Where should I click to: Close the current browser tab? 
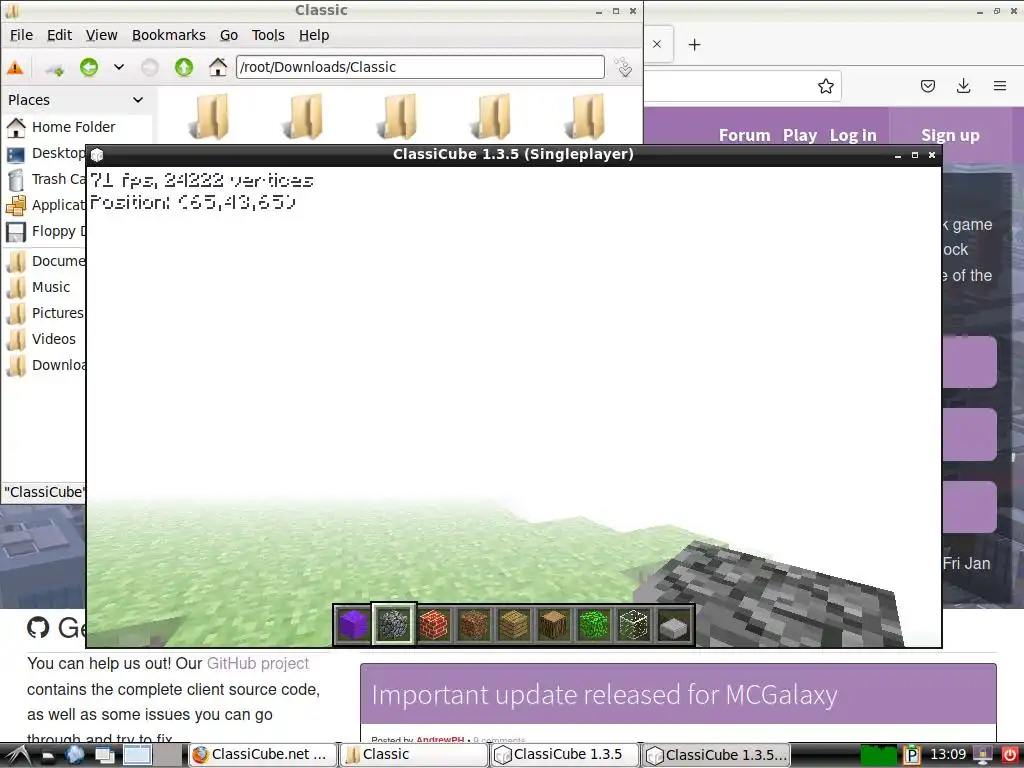[x=657, y=44]
